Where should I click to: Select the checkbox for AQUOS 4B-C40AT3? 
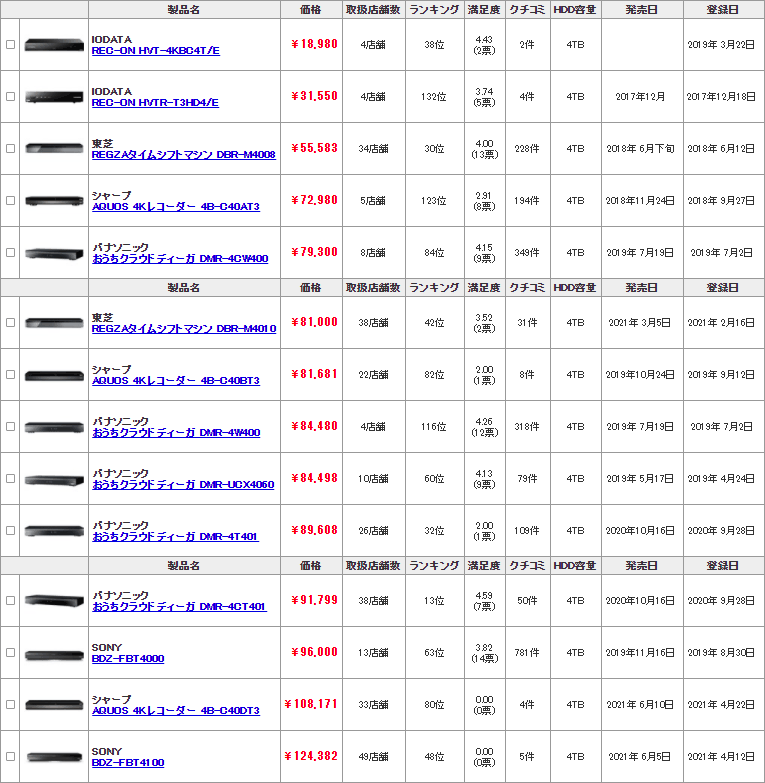pos(10,200)
